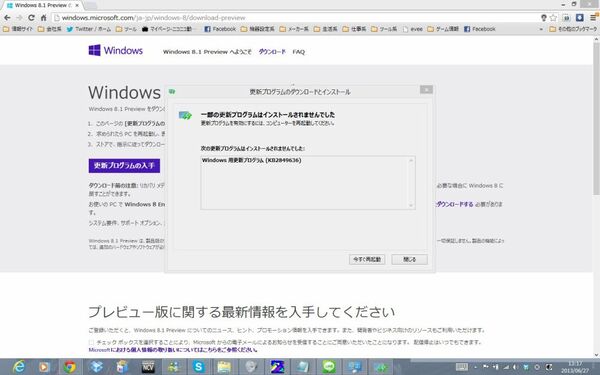
Task: Open the Windows Update installer taskbar icon
Action: click(x=380, y=367)
